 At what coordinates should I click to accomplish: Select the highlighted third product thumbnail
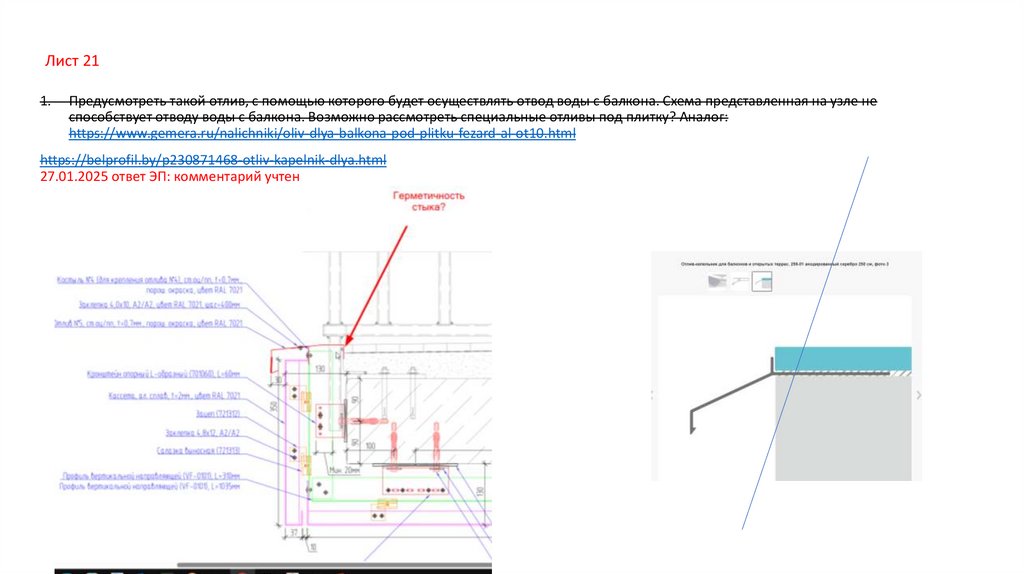tap(762, 281)
